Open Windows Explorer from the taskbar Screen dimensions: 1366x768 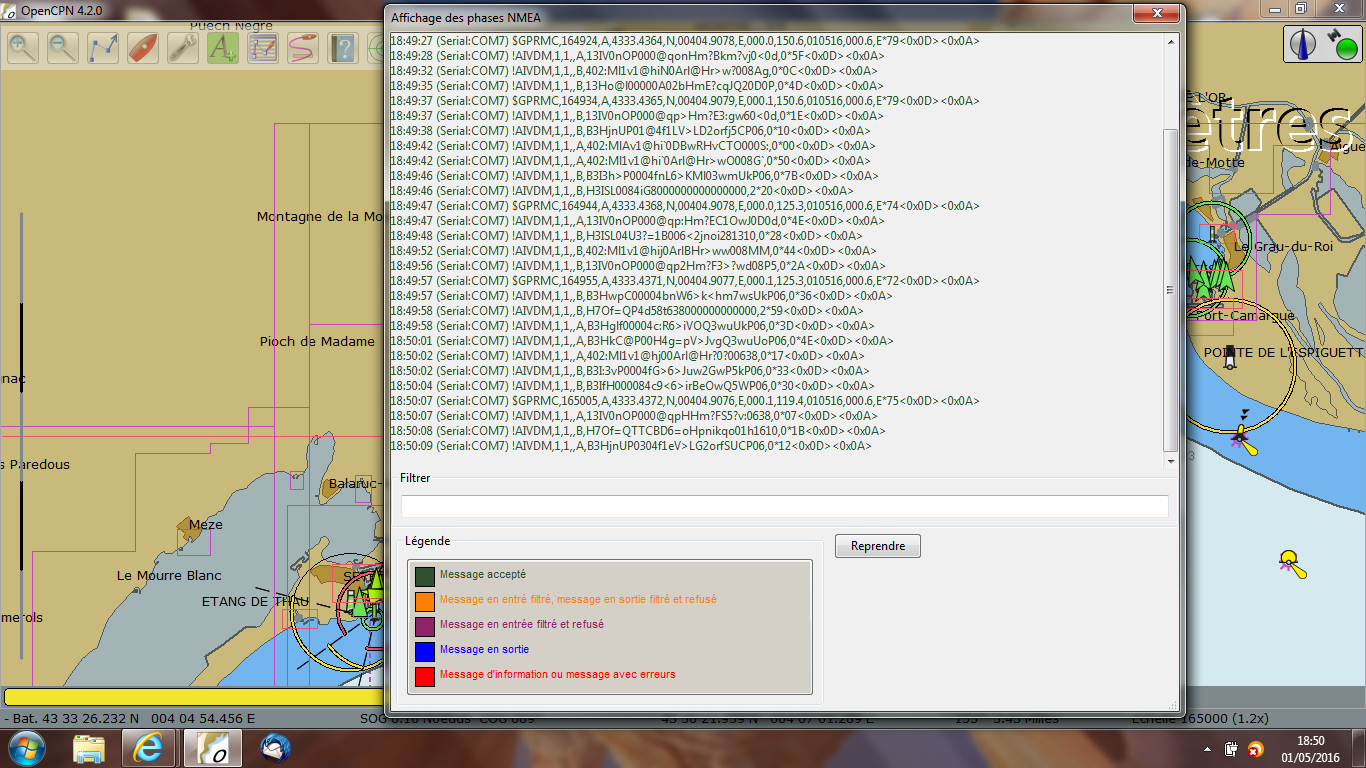[x=89, y=748]
